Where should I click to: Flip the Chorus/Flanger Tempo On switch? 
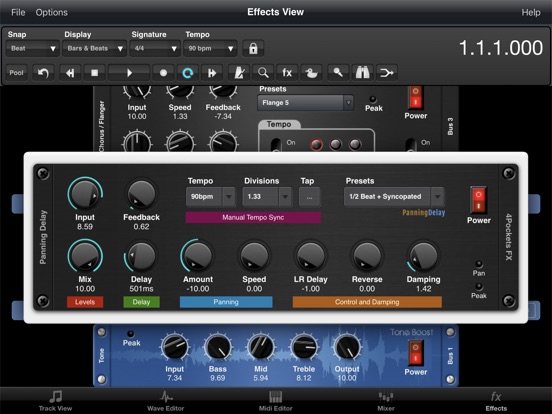(276, 145)
